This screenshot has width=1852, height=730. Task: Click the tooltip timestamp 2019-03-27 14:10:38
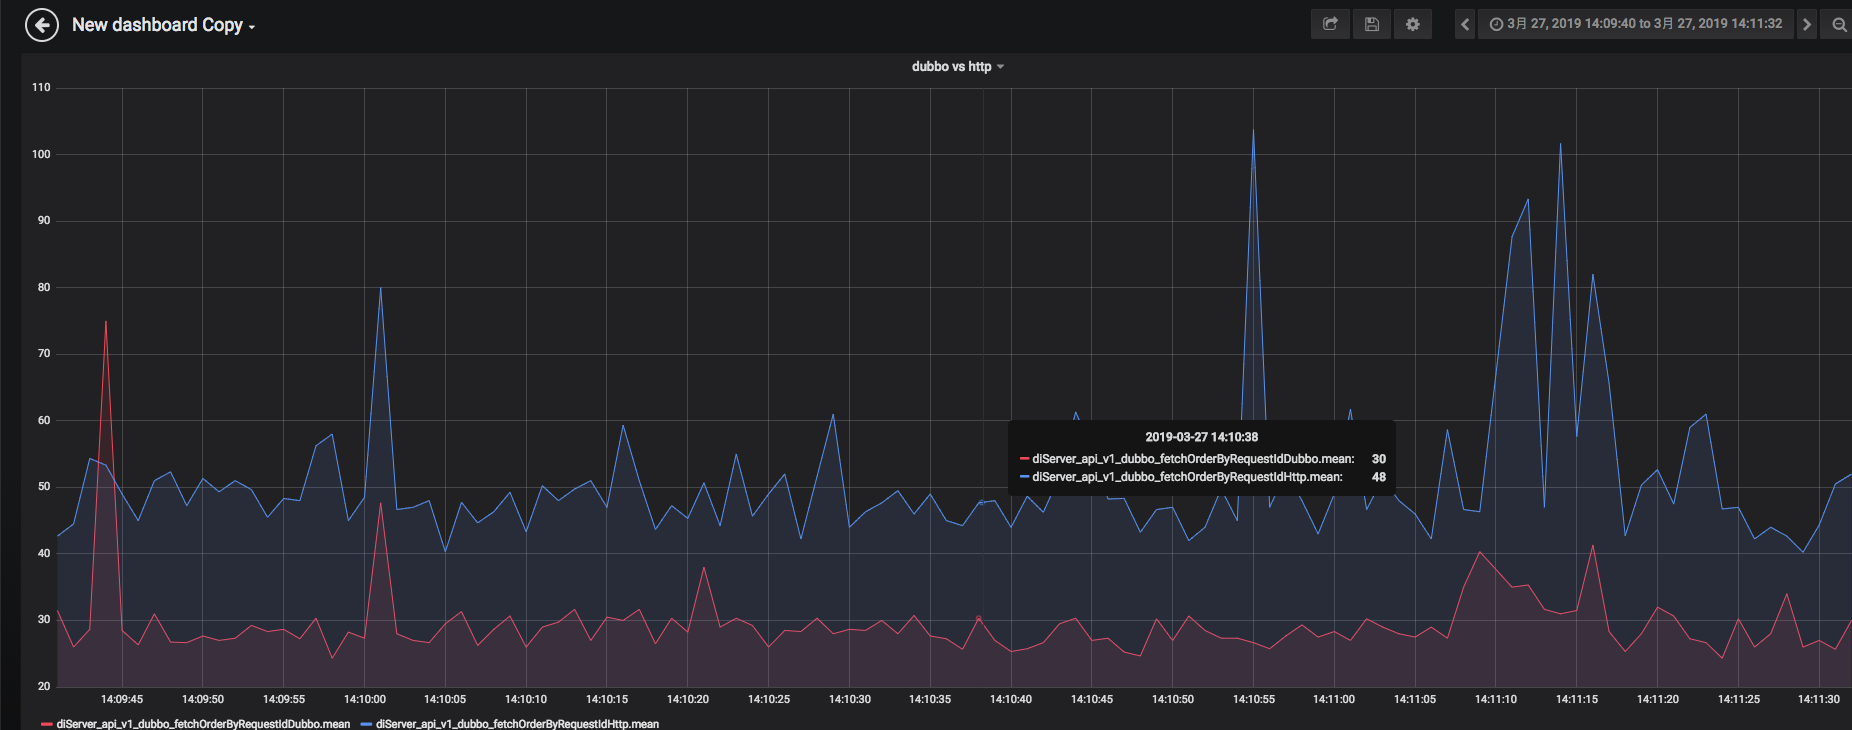(1202, 437)
